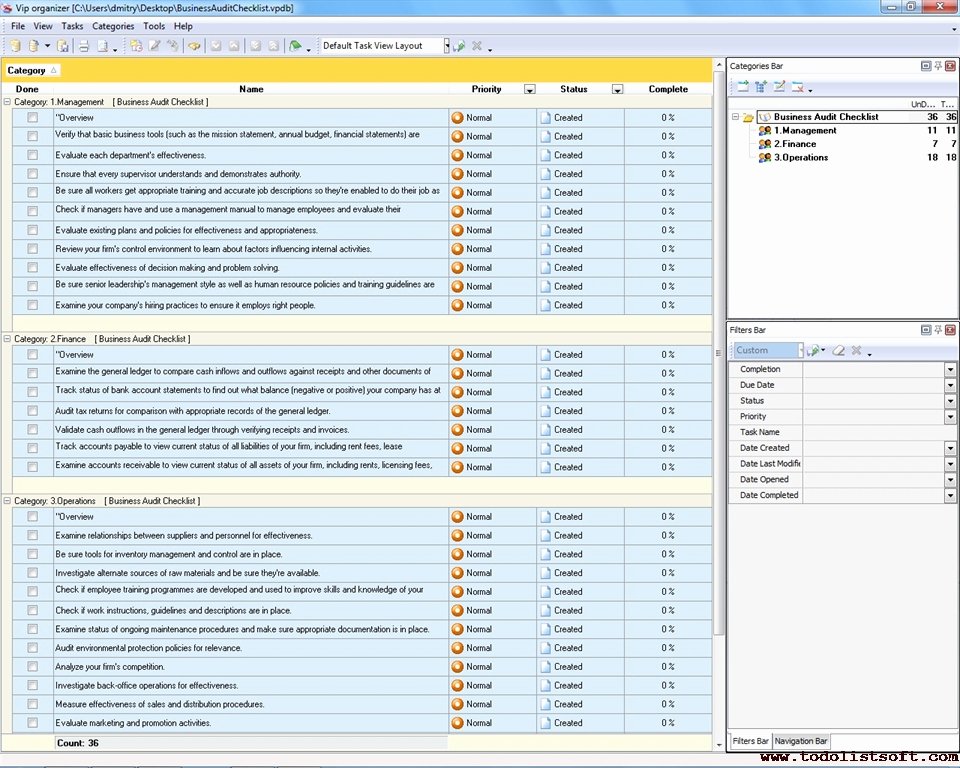This screenshot has width=960, height=768.
Task: Collapse the '3.Operations' category group
Action: click(7, 500)
